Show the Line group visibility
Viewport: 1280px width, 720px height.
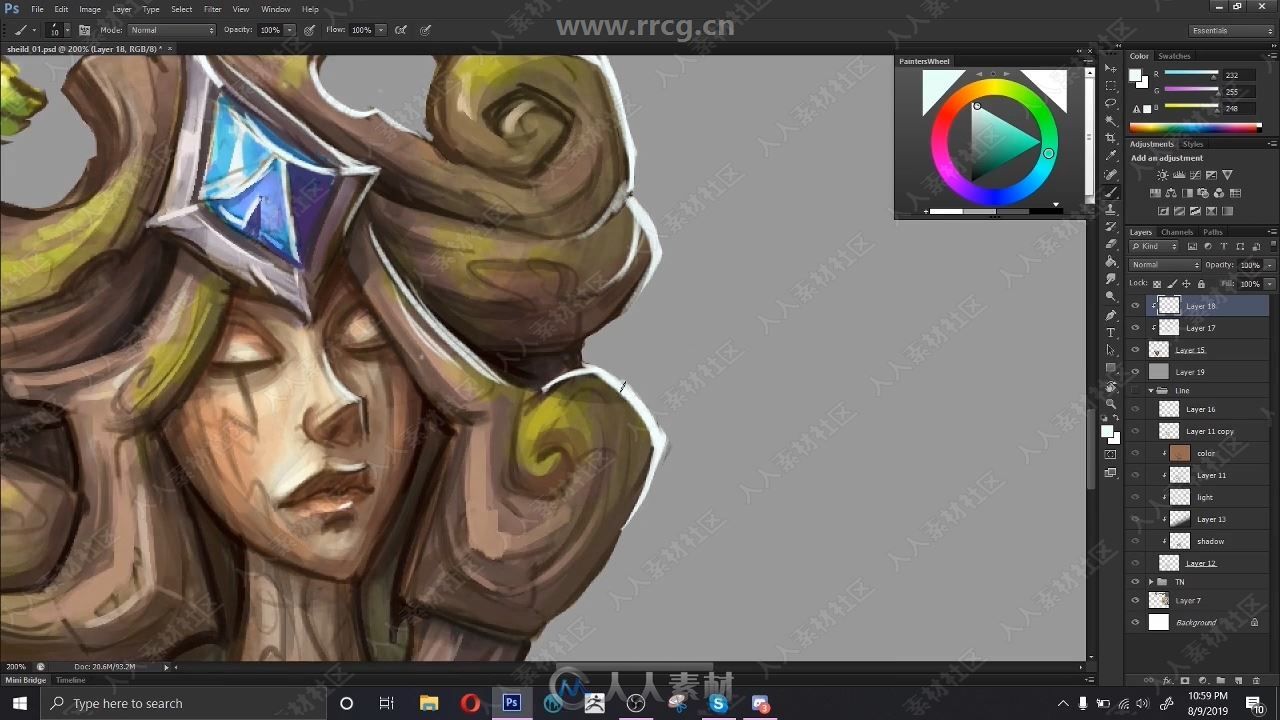tap(1135, 390)
